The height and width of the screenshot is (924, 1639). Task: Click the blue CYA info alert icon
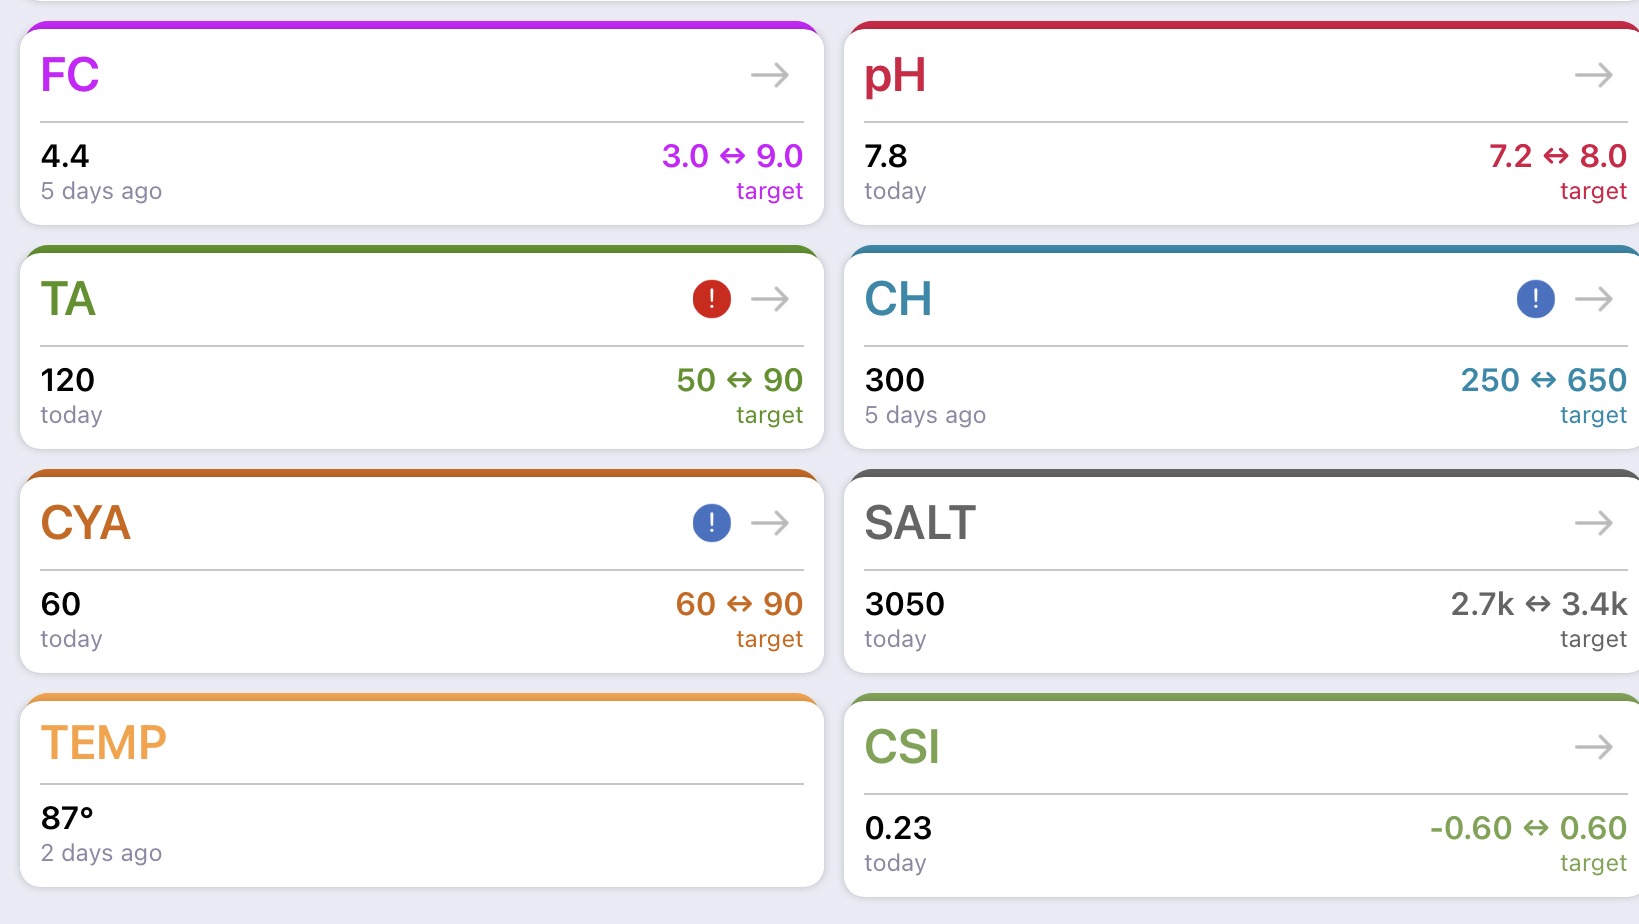(x=712, y=523)
